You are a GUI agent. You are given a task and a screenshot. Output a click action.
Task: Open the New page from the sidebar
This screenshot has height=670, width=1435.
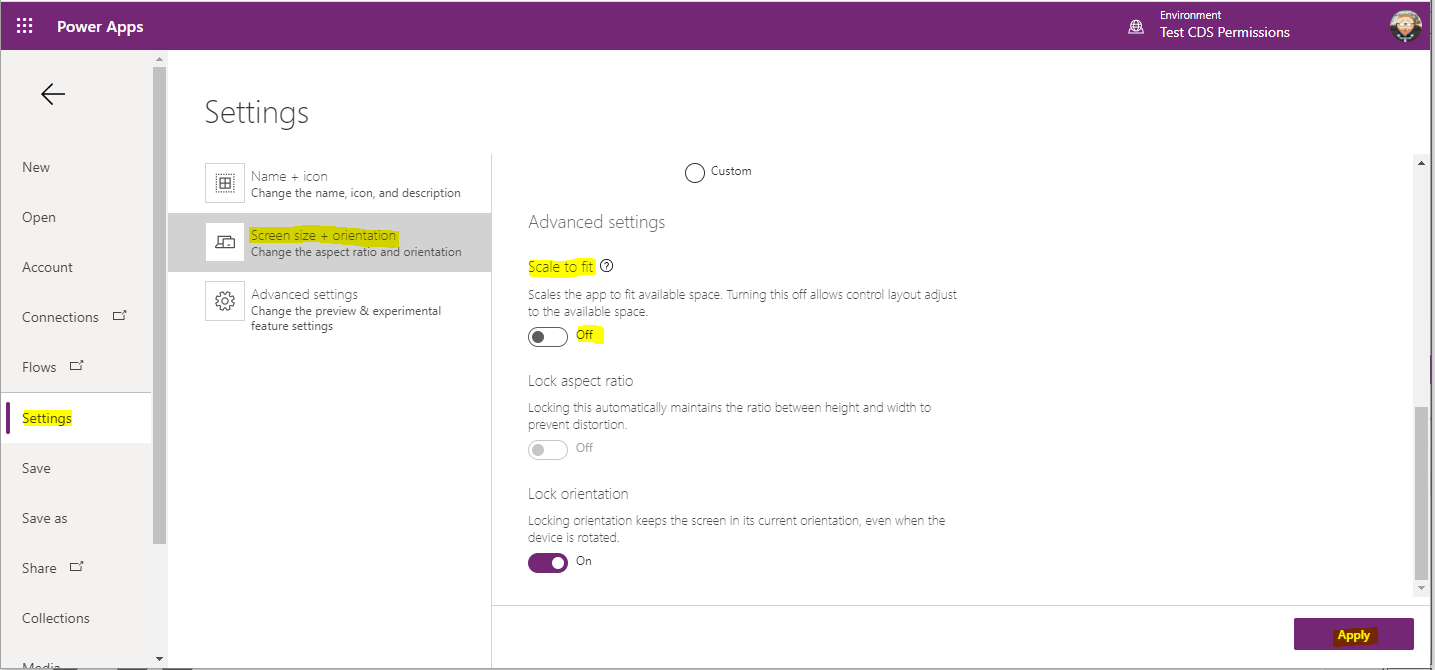(x=36, y=167)
